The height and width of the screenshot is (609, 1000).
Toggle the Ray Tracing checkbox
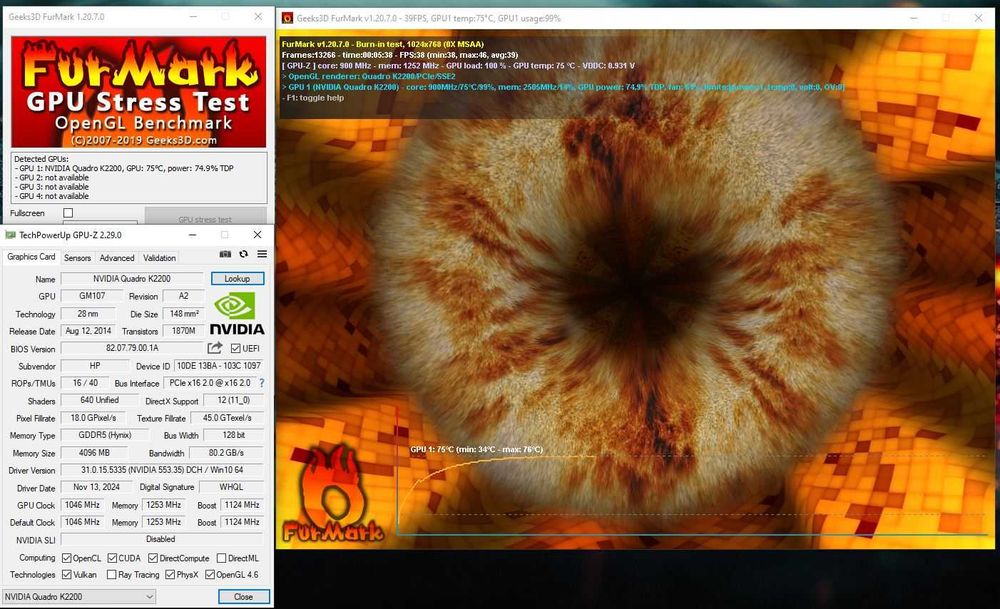coord(112,575)
